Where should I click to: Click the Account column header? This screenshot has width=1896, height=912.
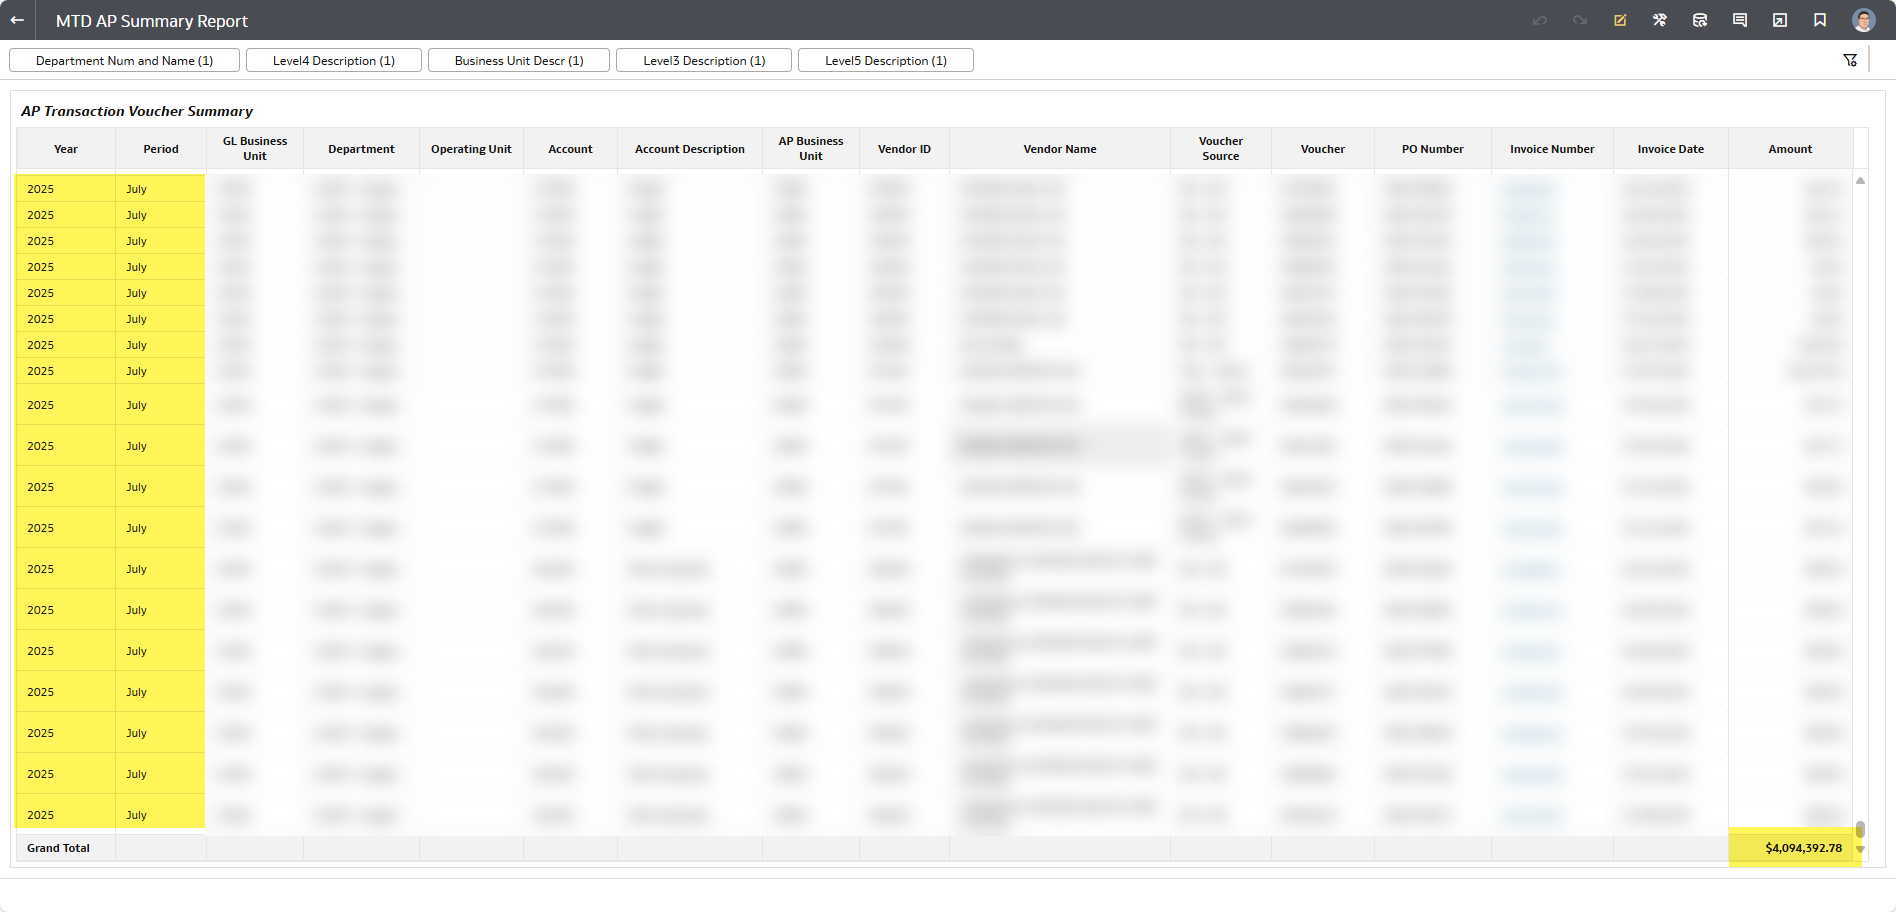coord(570,149)
